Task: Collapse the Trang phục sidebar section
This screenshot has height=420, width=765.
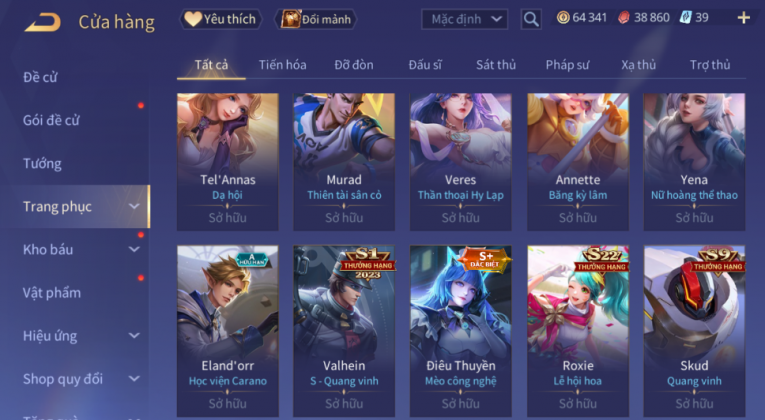Action: pyautogui.click(x=134, y=206)
